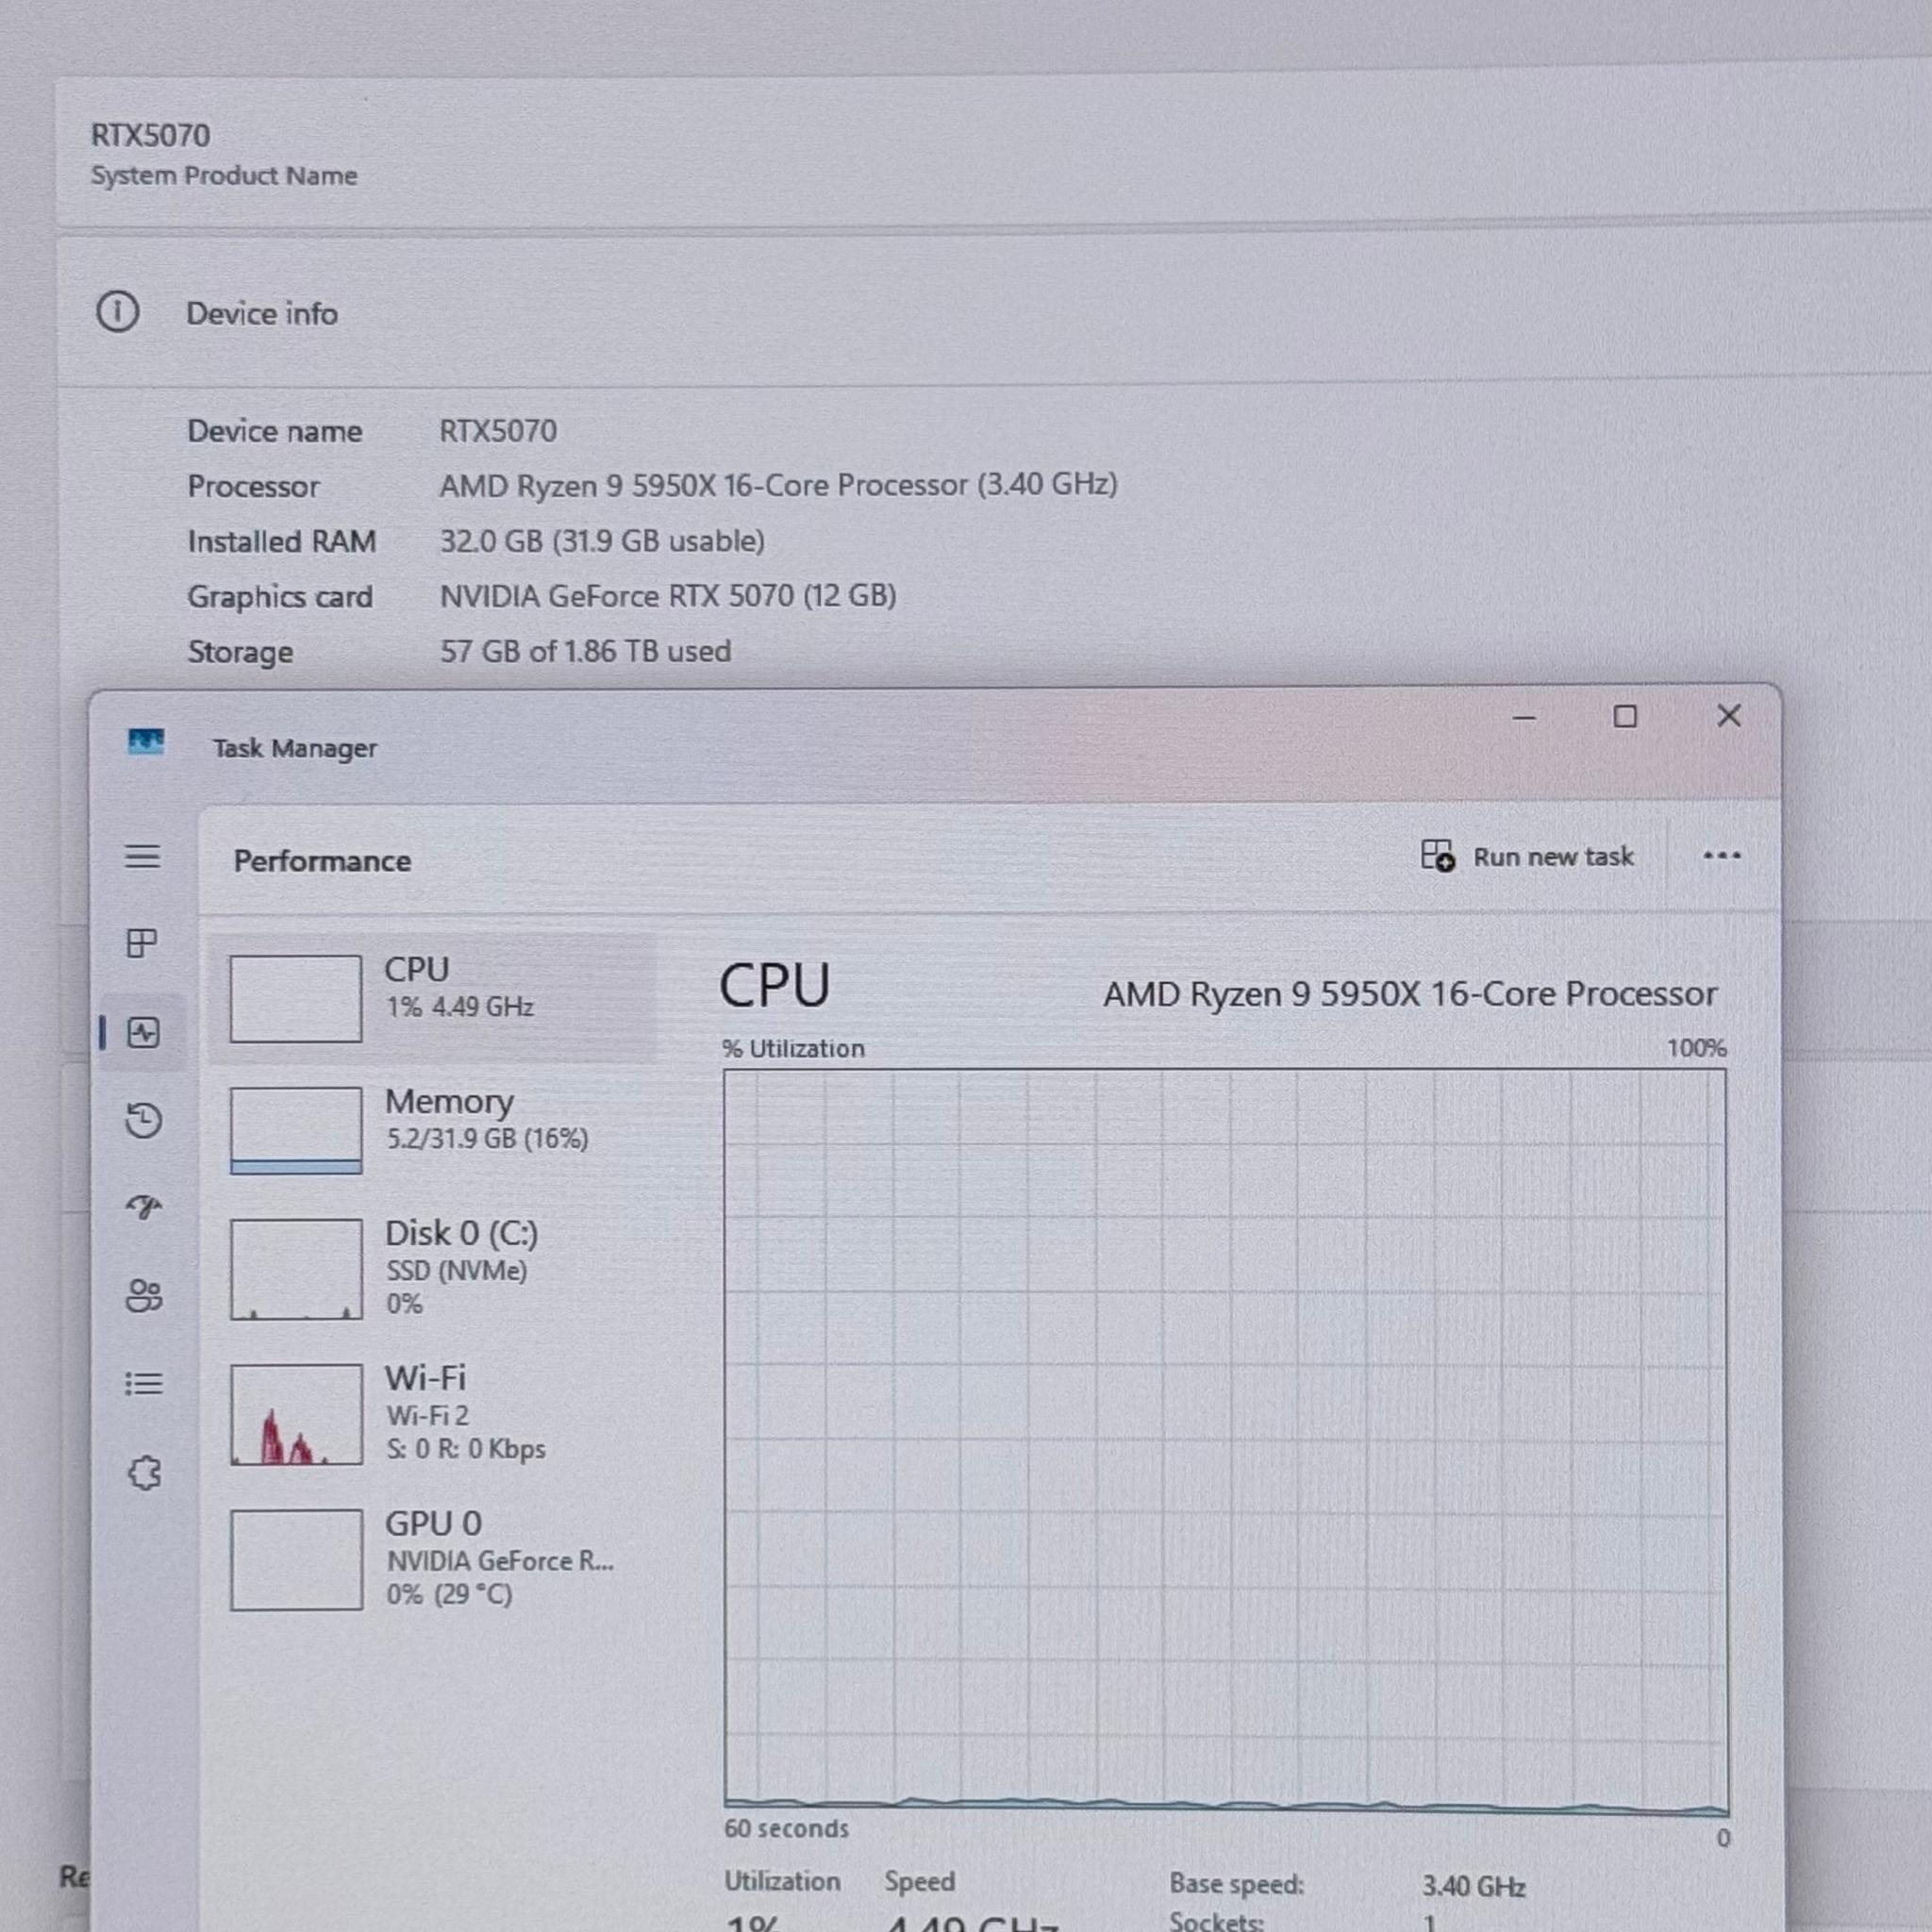1932x1932 pixels.
Task: Open the App history page icon
Action: (143, 1120)
